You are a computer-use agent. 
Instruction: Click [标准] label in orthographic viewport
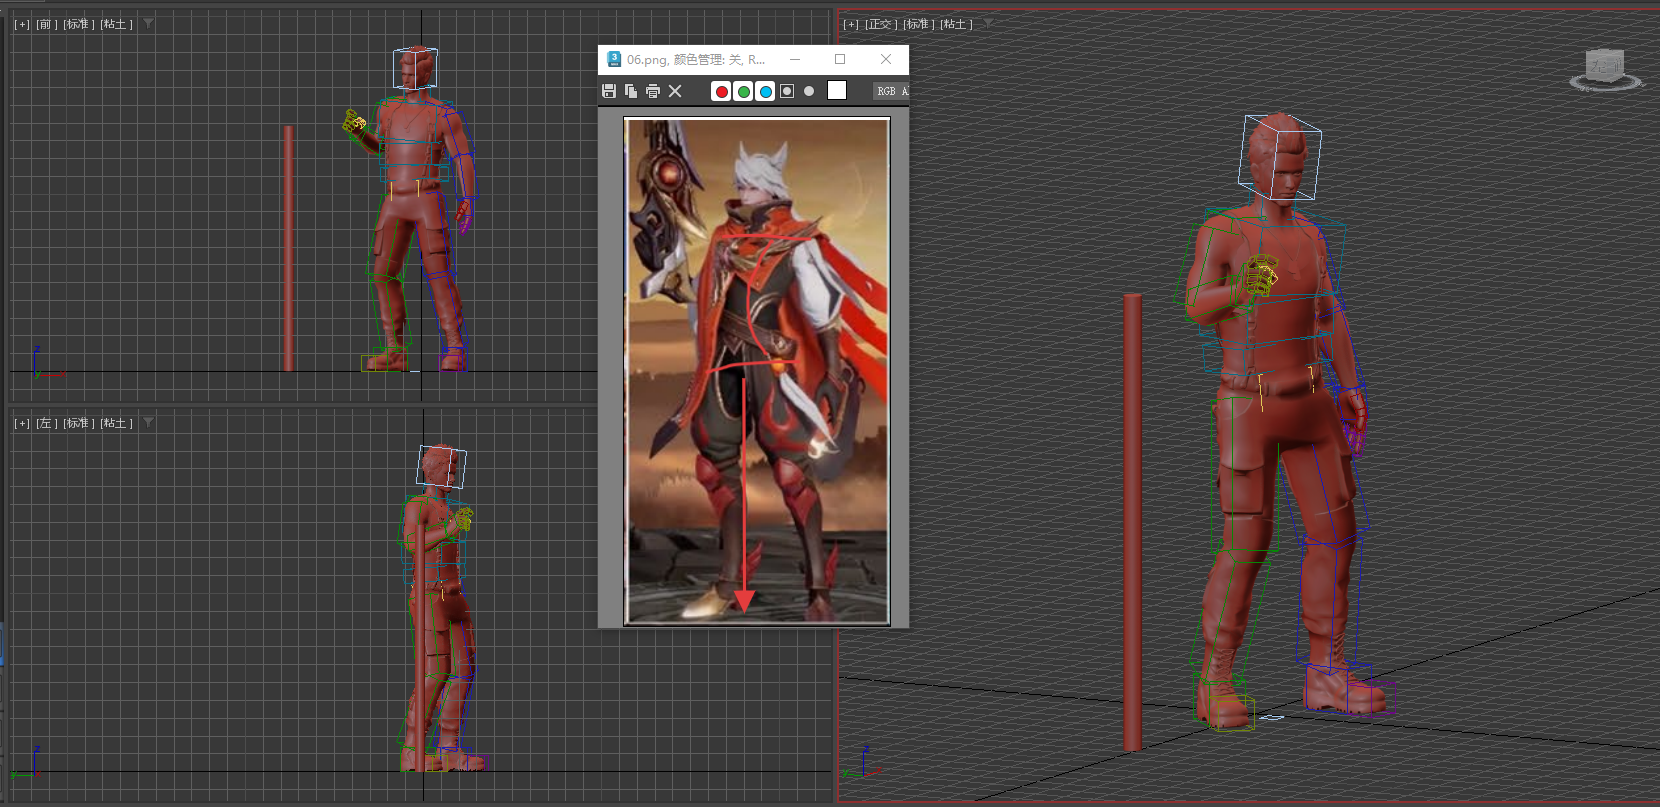point(919,24)
